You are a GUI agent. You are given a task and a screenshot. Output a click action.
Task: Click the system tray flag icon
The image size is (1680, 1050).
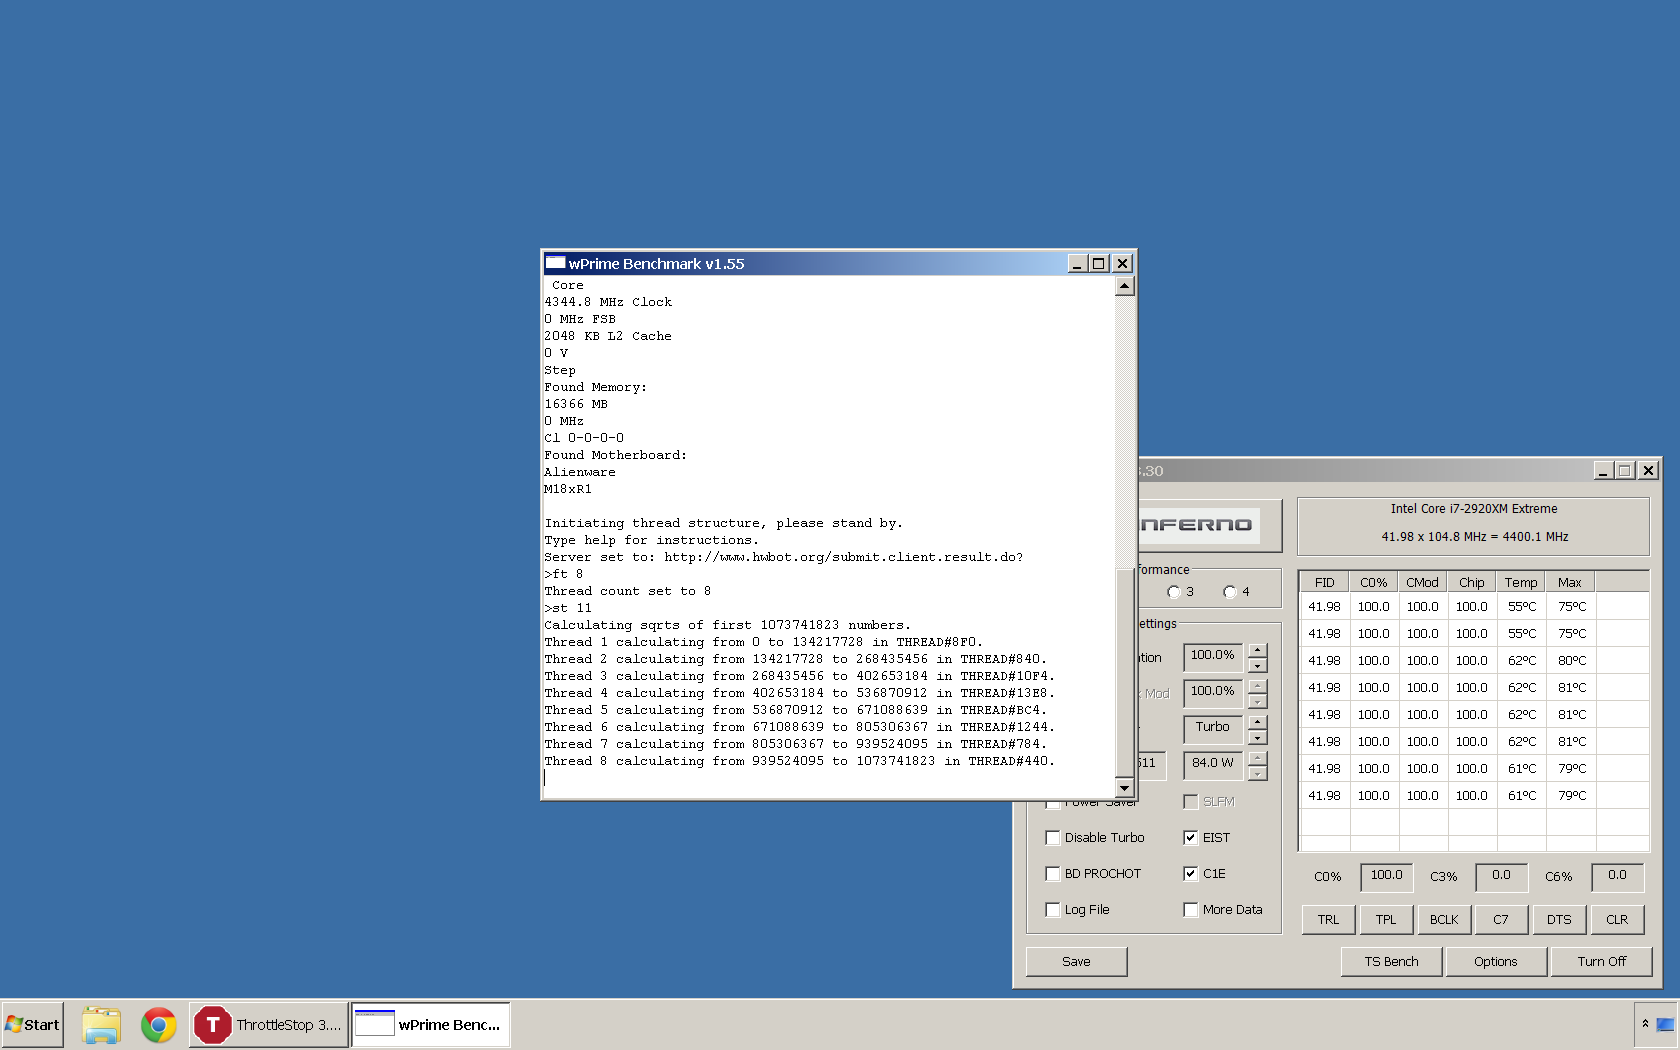tap(1665, 1024)
